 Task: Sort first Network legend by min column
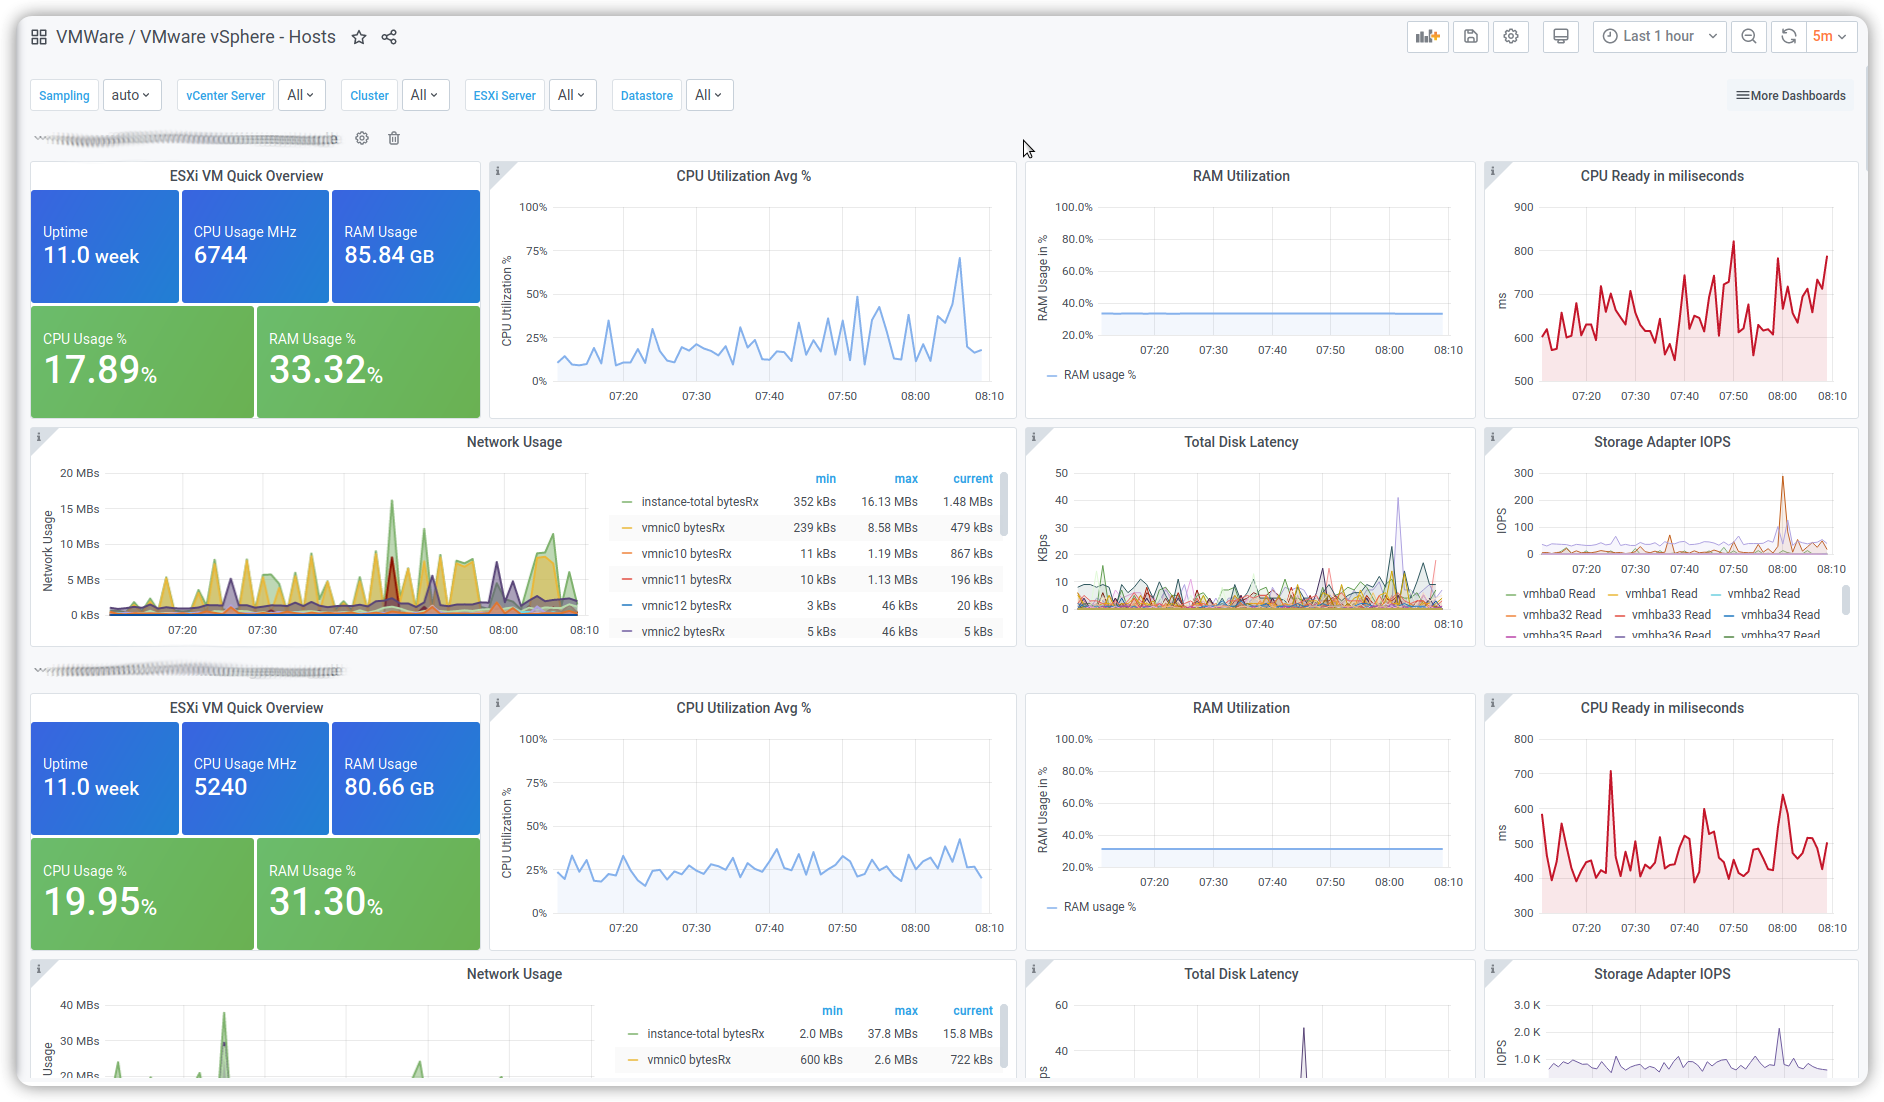[x=825, y=479]
